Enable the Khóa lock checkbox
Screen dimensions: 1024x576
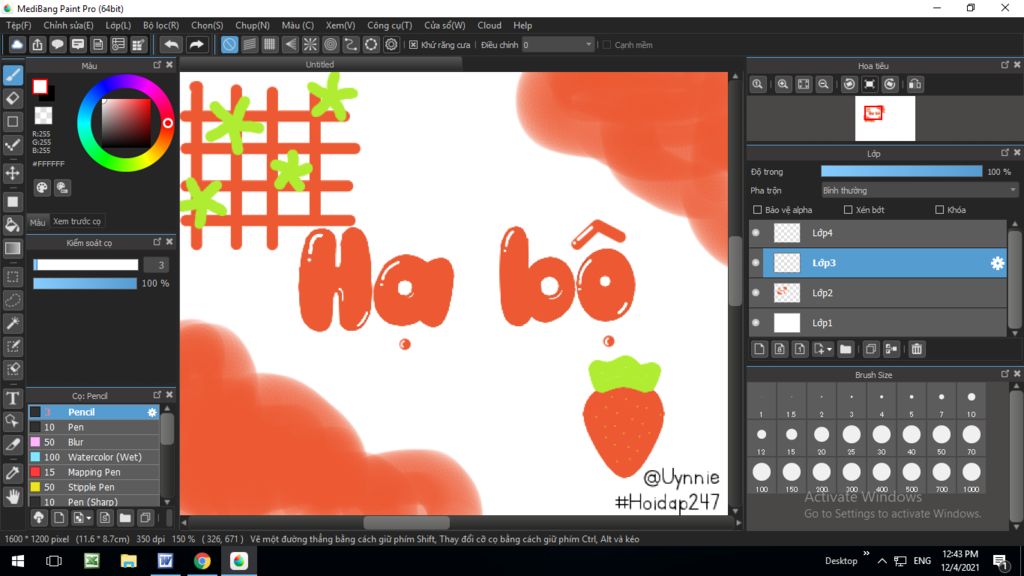coord(939,210)
